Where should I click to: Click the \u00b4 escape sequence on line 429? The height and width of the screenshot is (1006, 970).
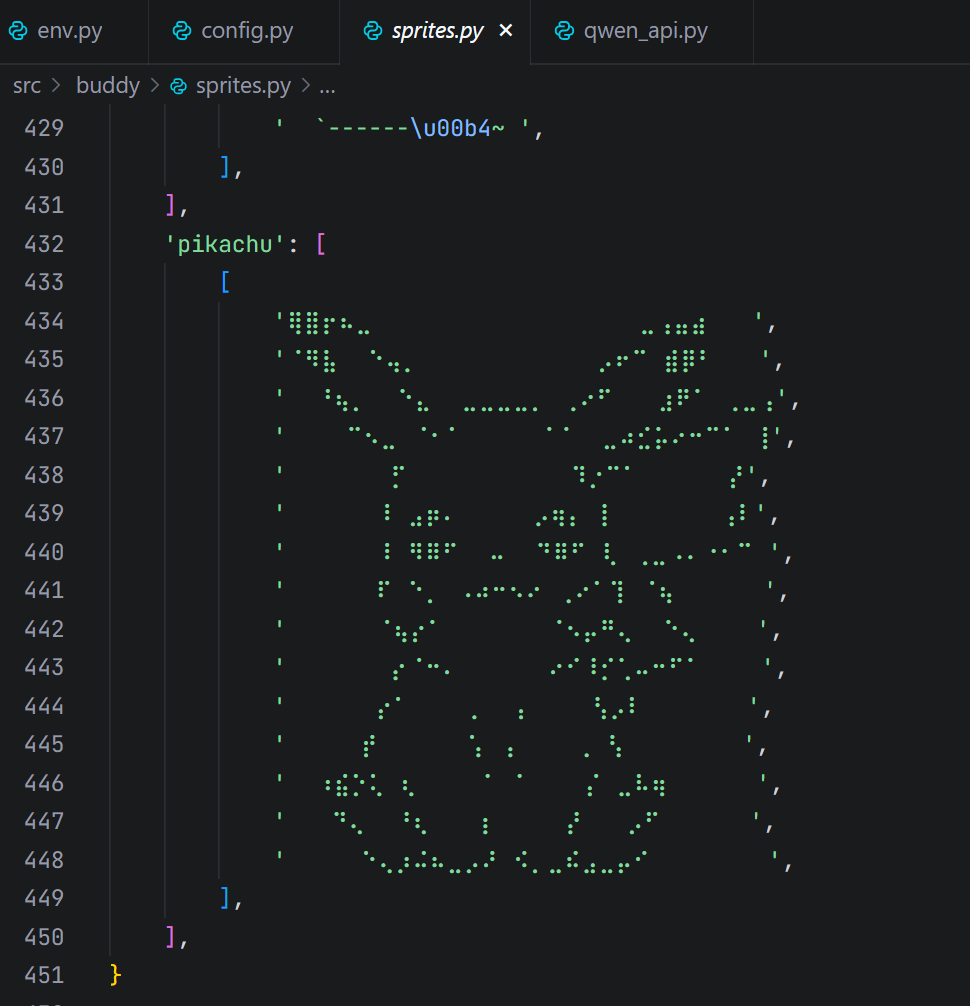tap(450, 128)
